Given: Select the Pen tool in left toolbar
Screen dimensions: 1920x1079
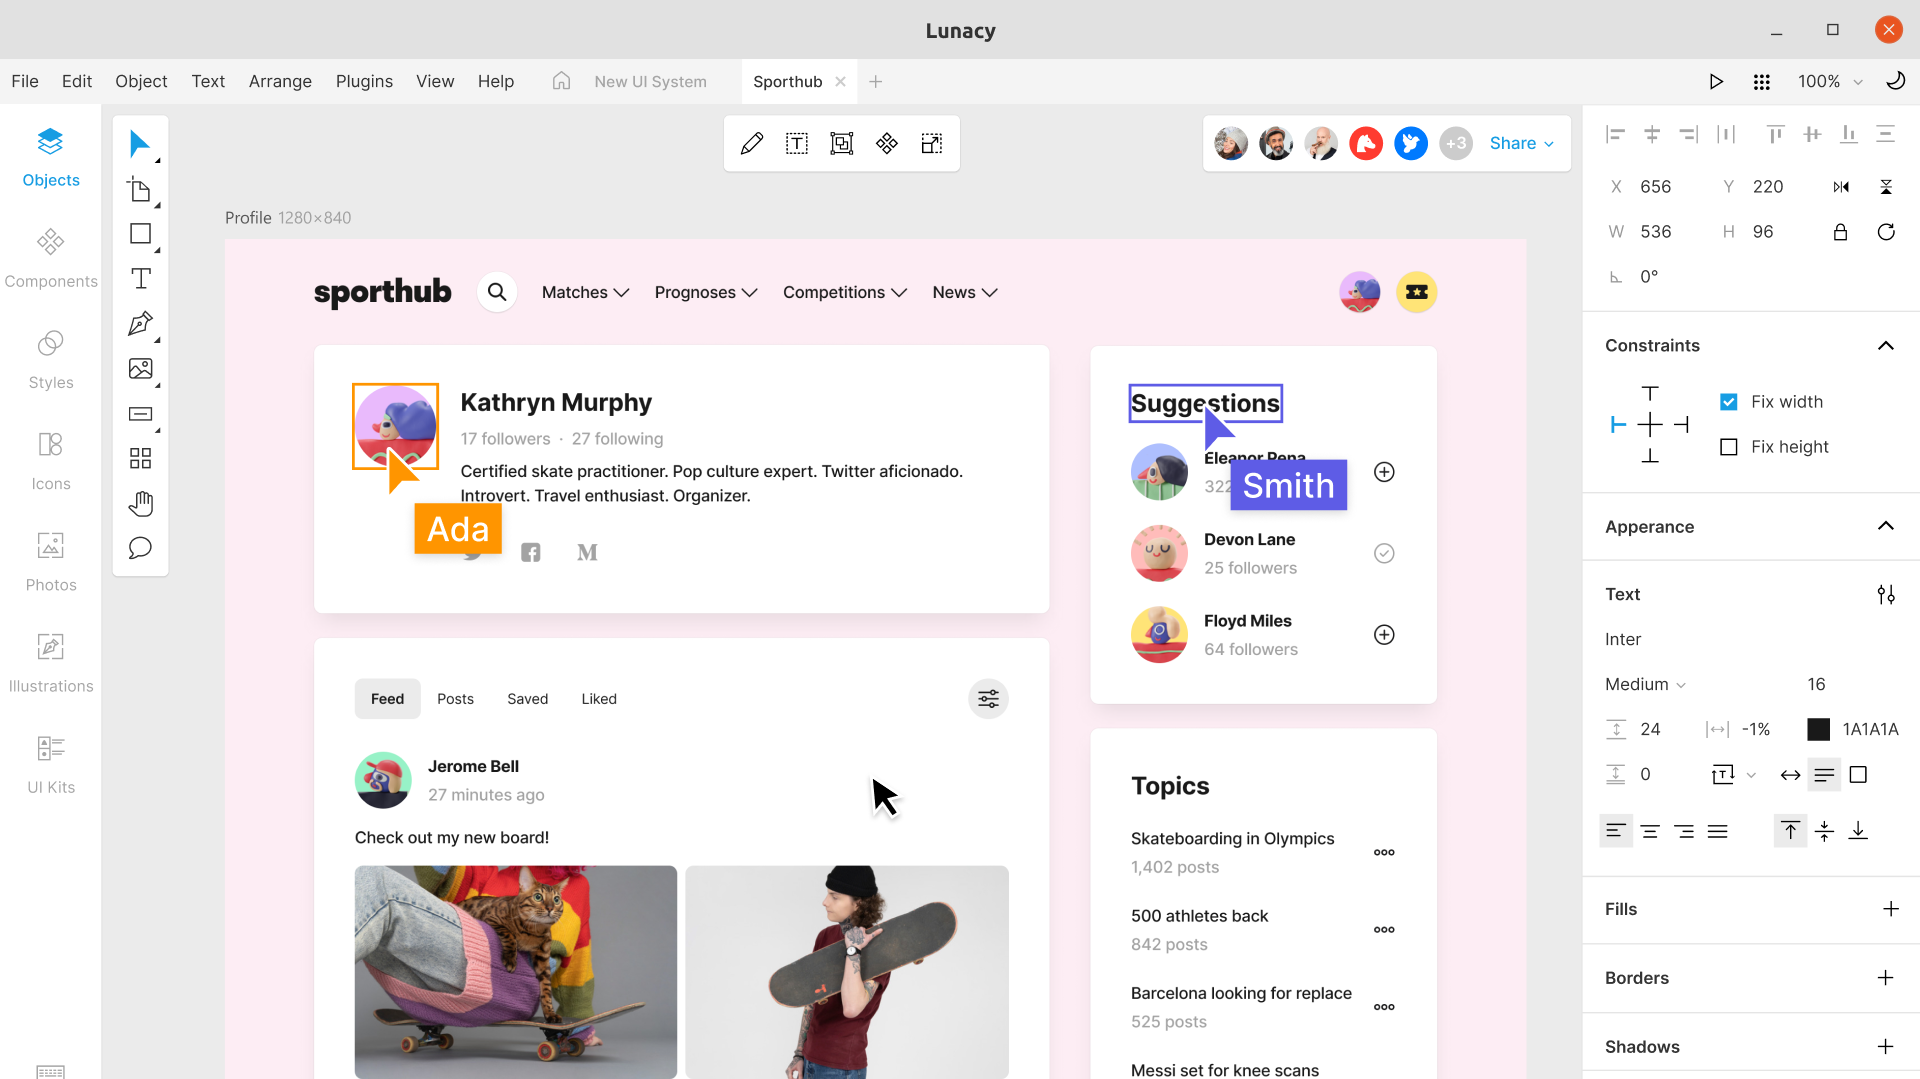Looking at the screenshot, I should pos(141,323).
